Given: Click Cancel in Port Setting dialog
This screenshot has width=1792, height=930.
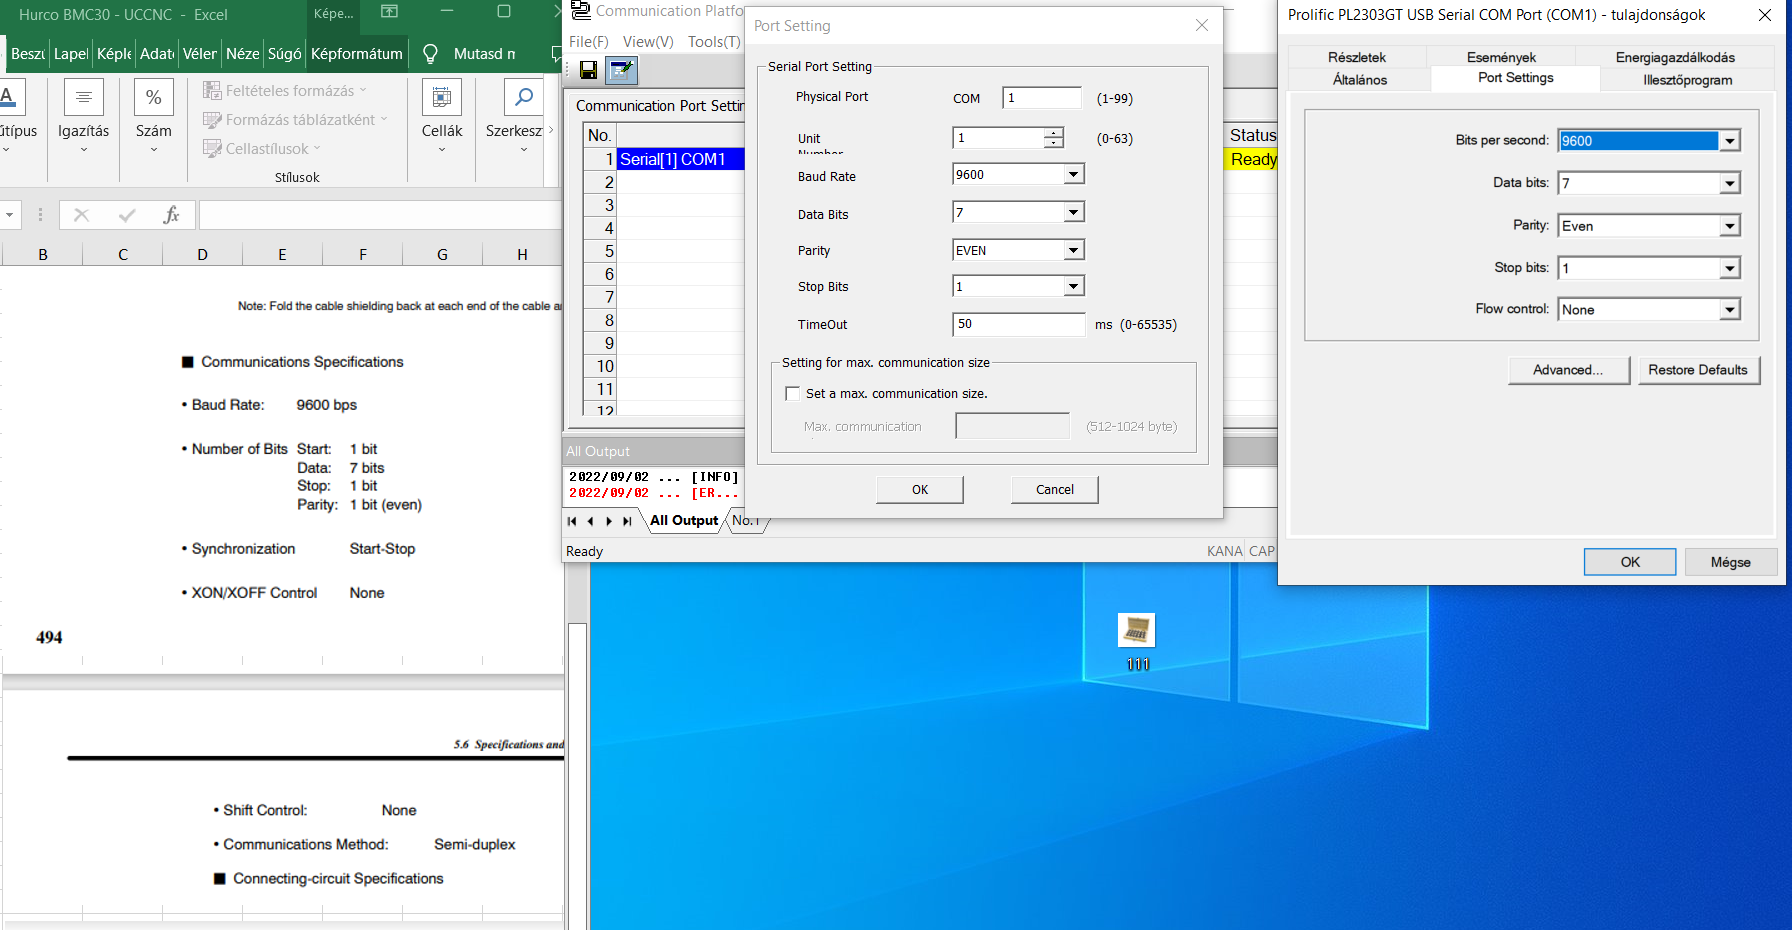Looking at the screenshot, I should tap(1055, 489).
